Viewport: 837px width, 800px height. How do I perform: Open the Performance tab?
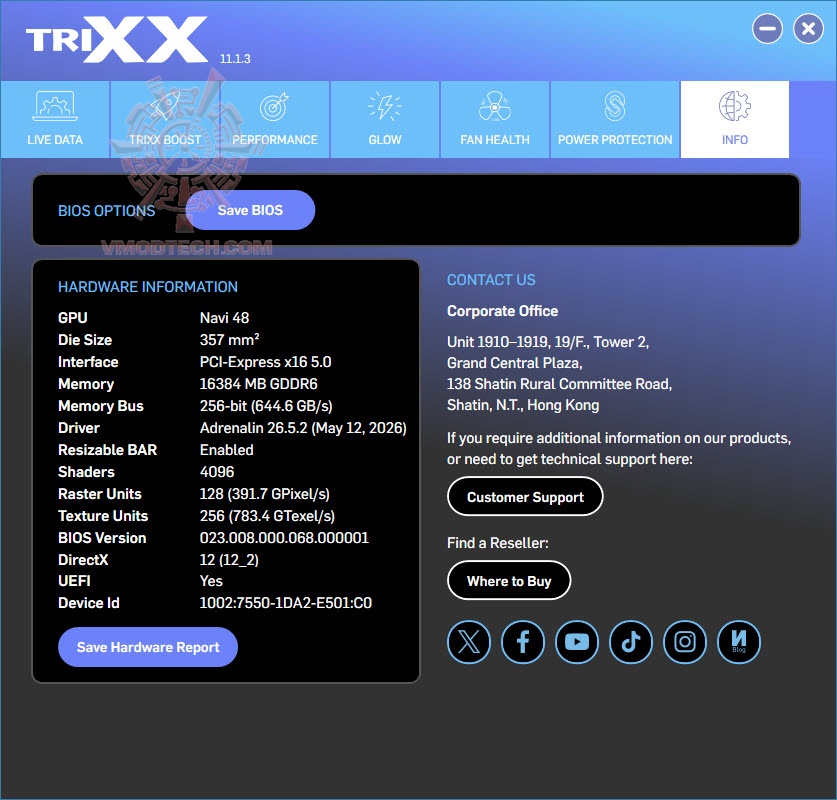pos(275,120)
